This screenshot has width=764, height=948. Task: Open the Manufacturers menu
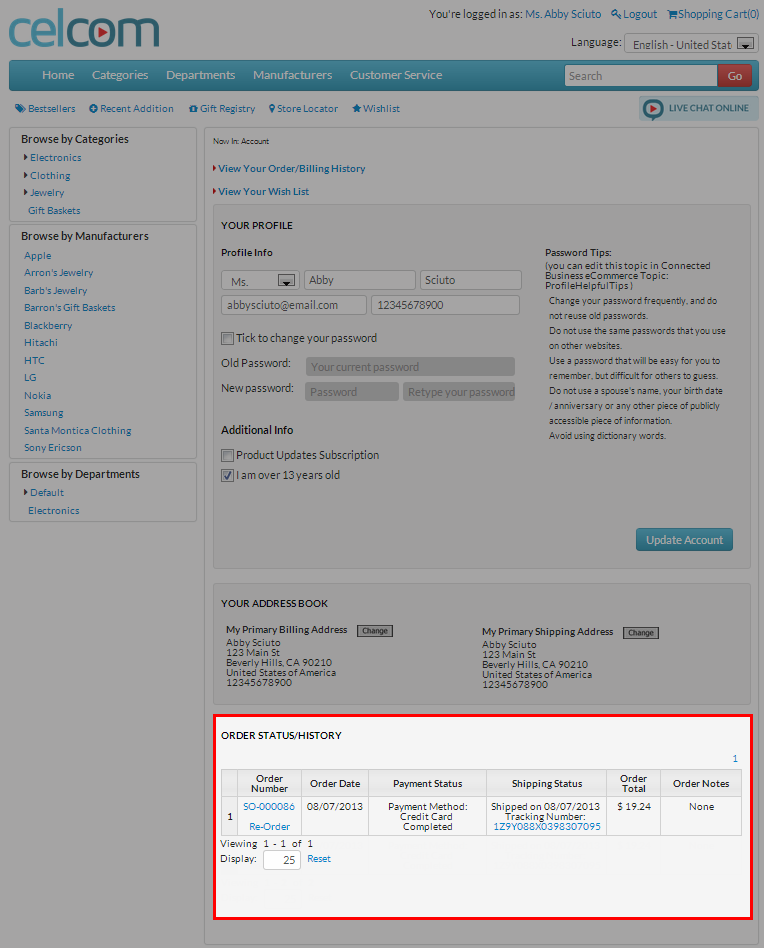[292, 75]
